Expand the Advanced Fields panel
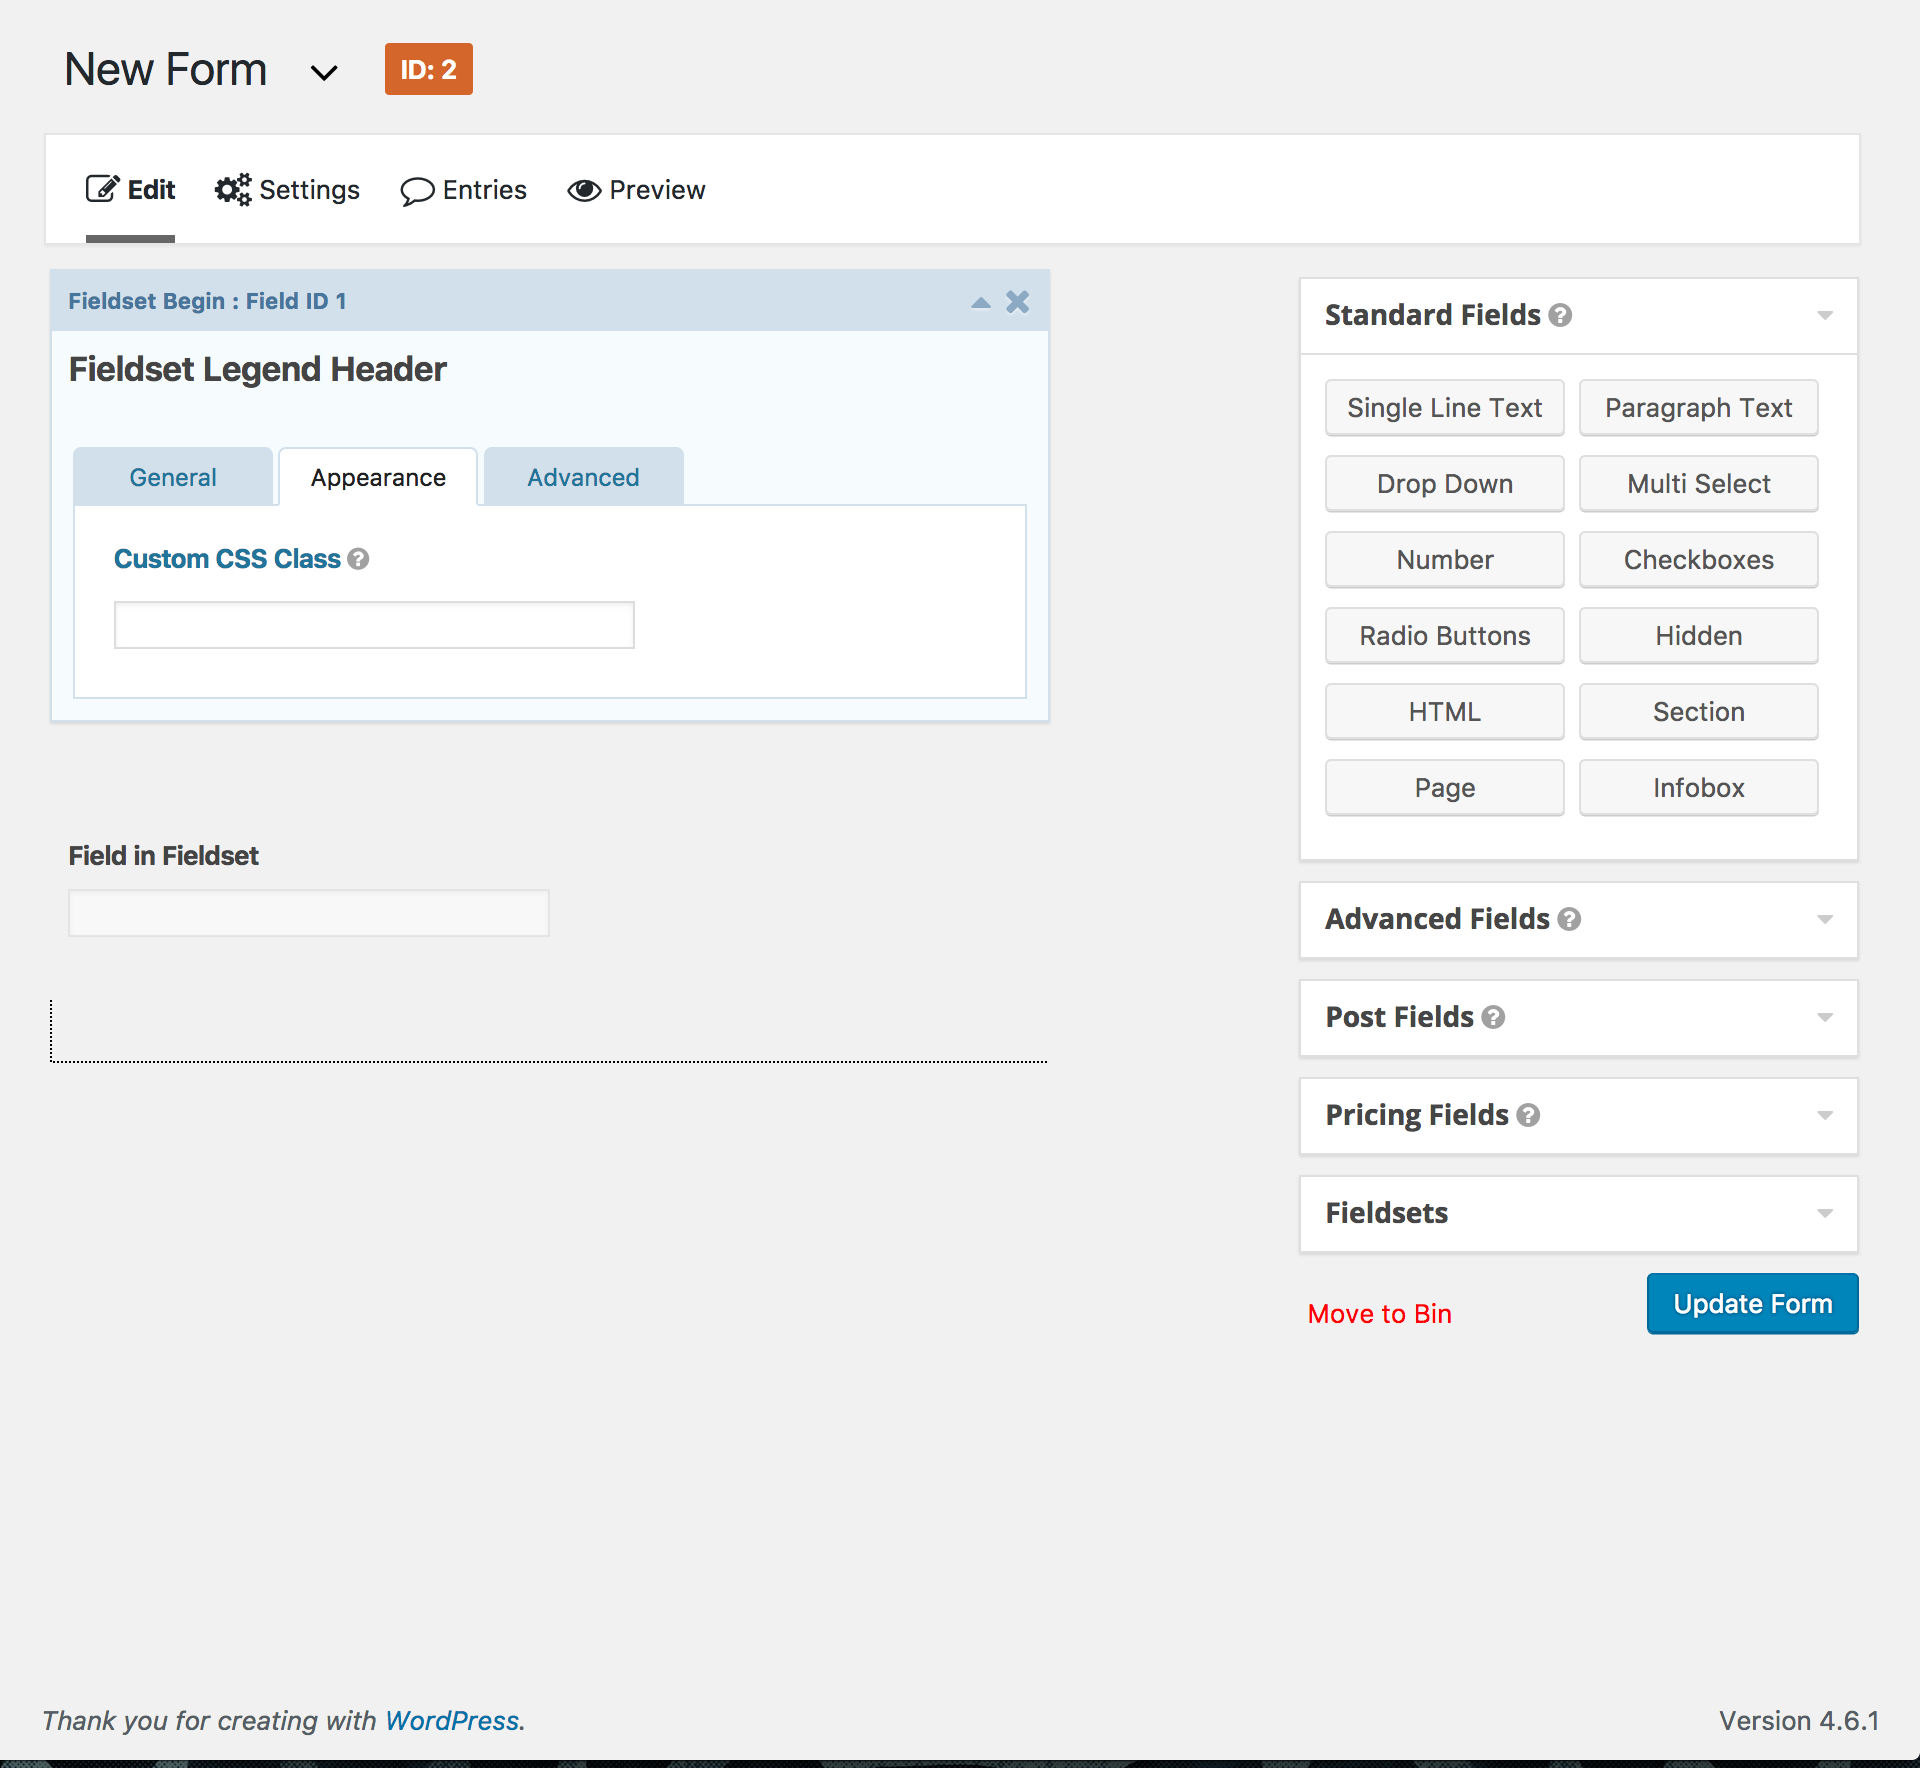The width and height of the screenshot is (1920, 1768). [x=1824, y=919]
